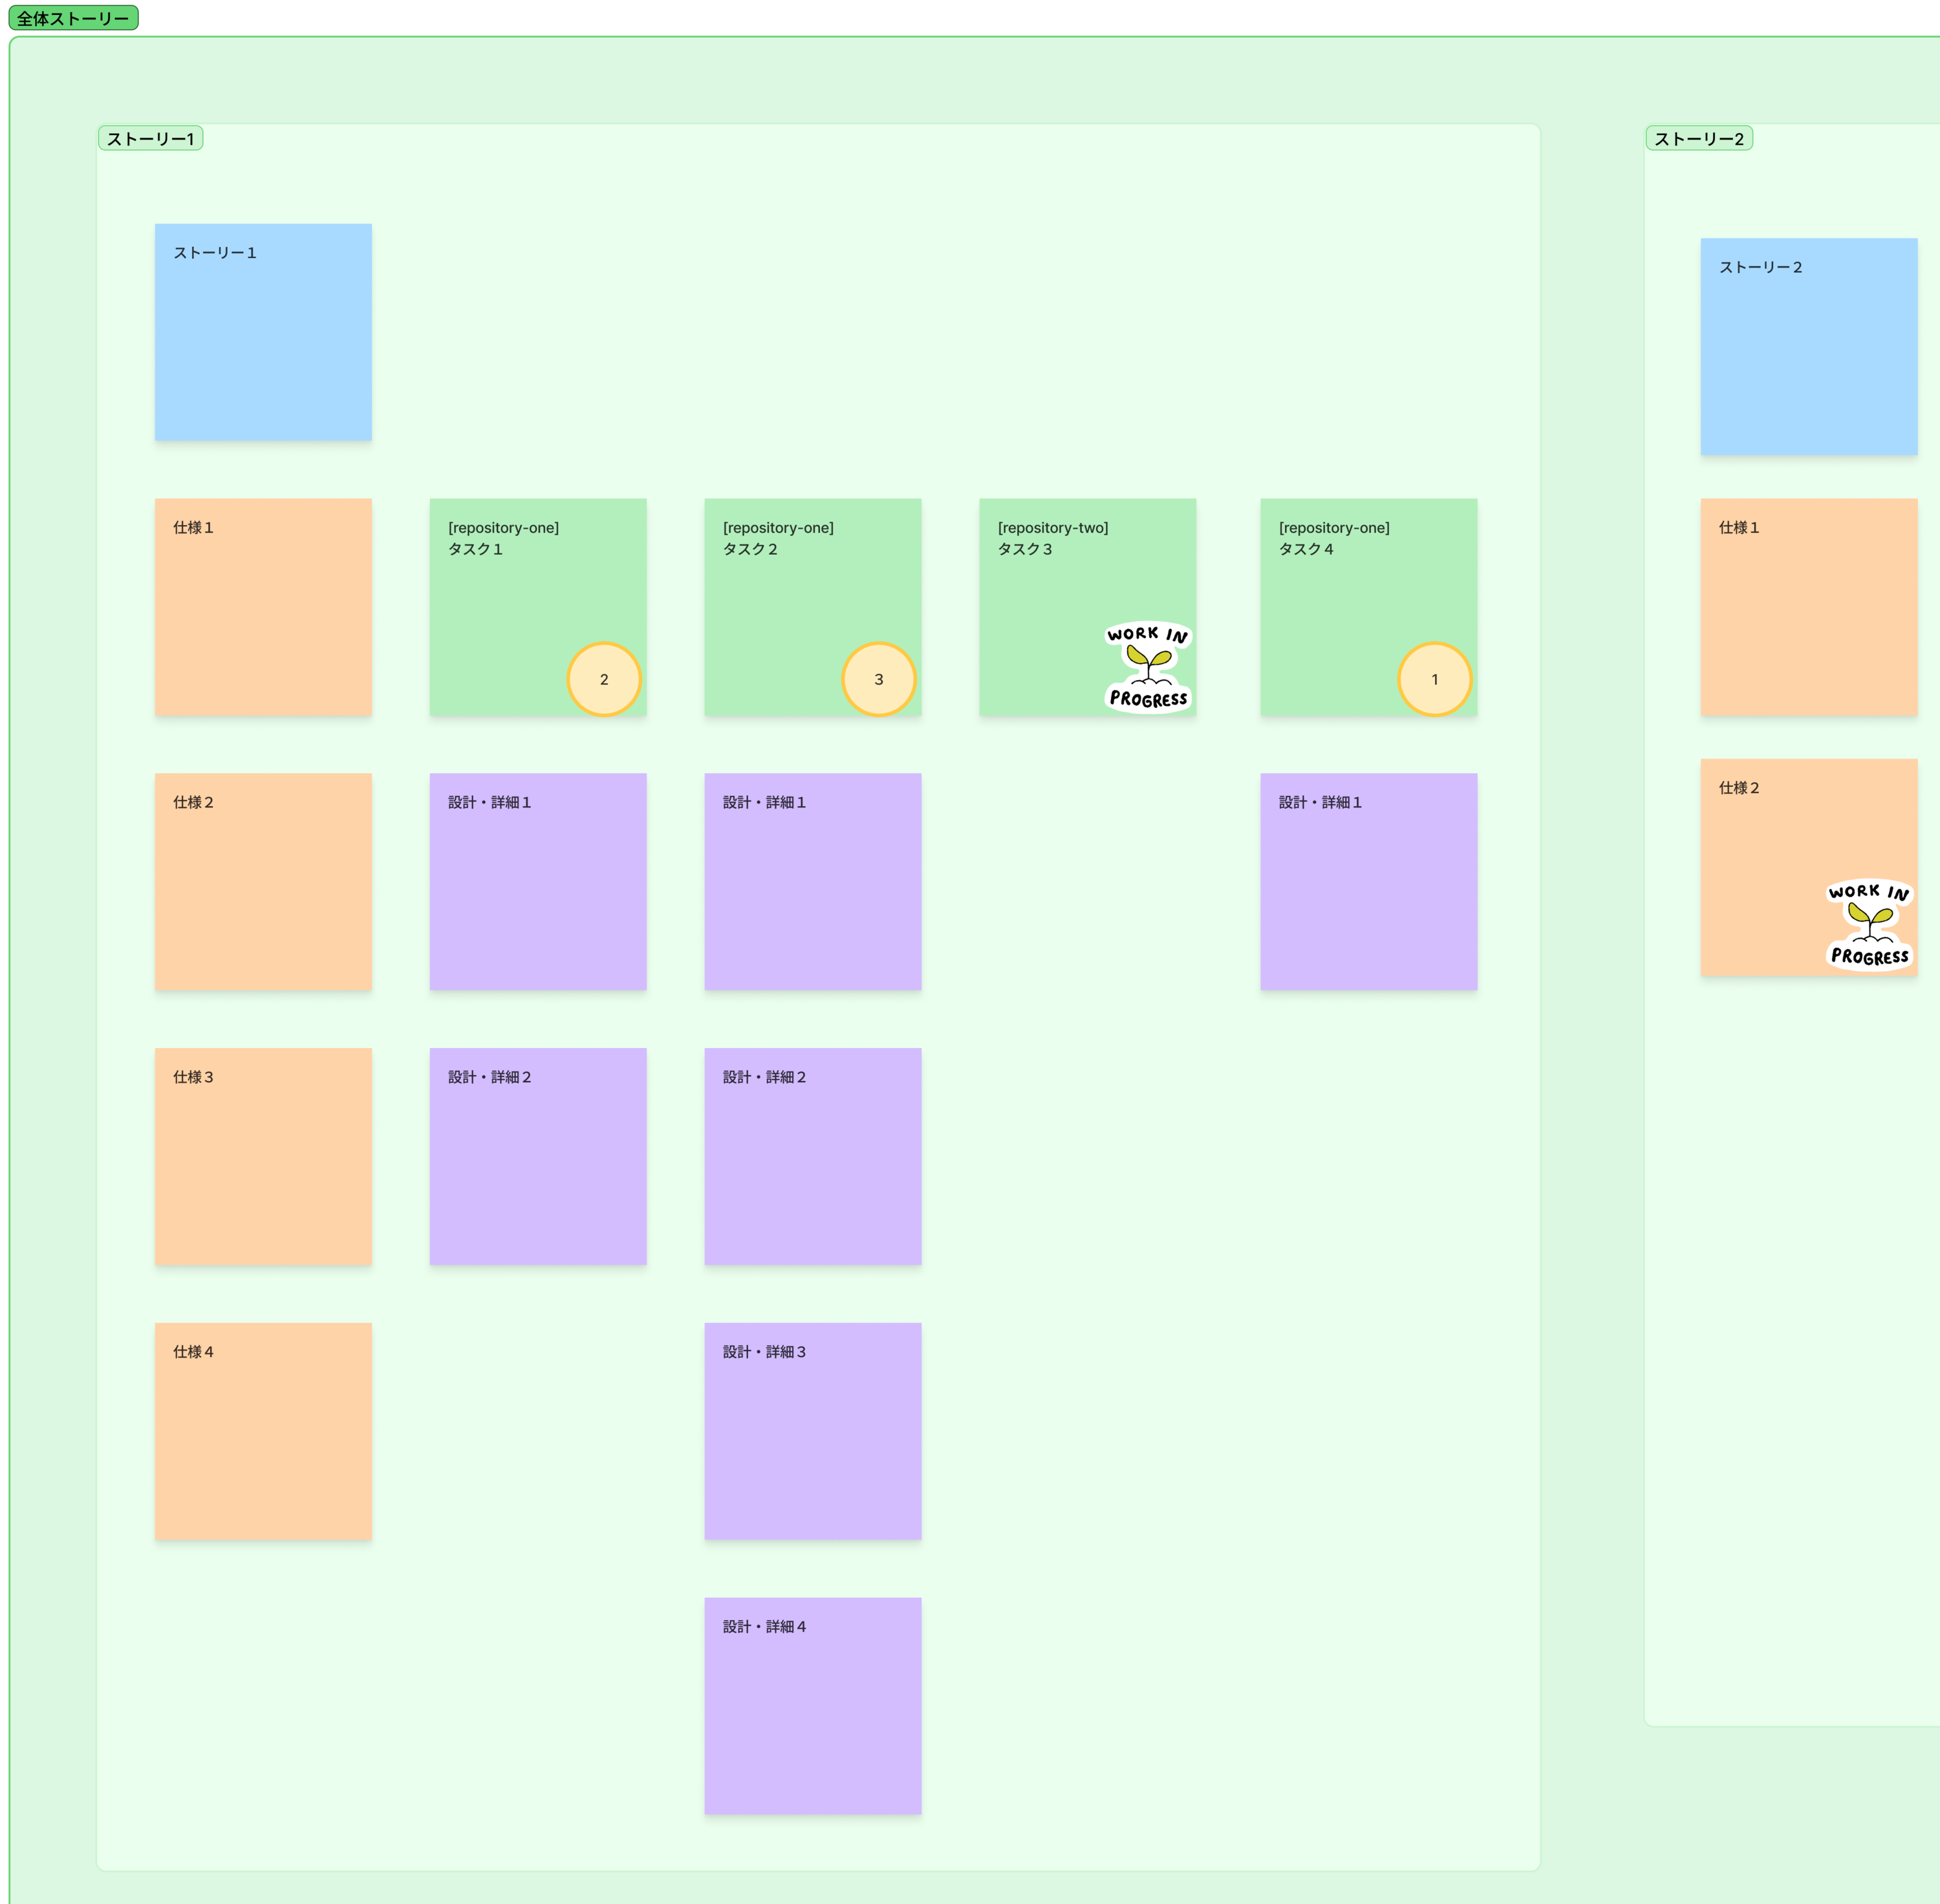Select the blue ストーリー1 sticky note
The image size is (1940, 1904).
click(x=263, y=332)
